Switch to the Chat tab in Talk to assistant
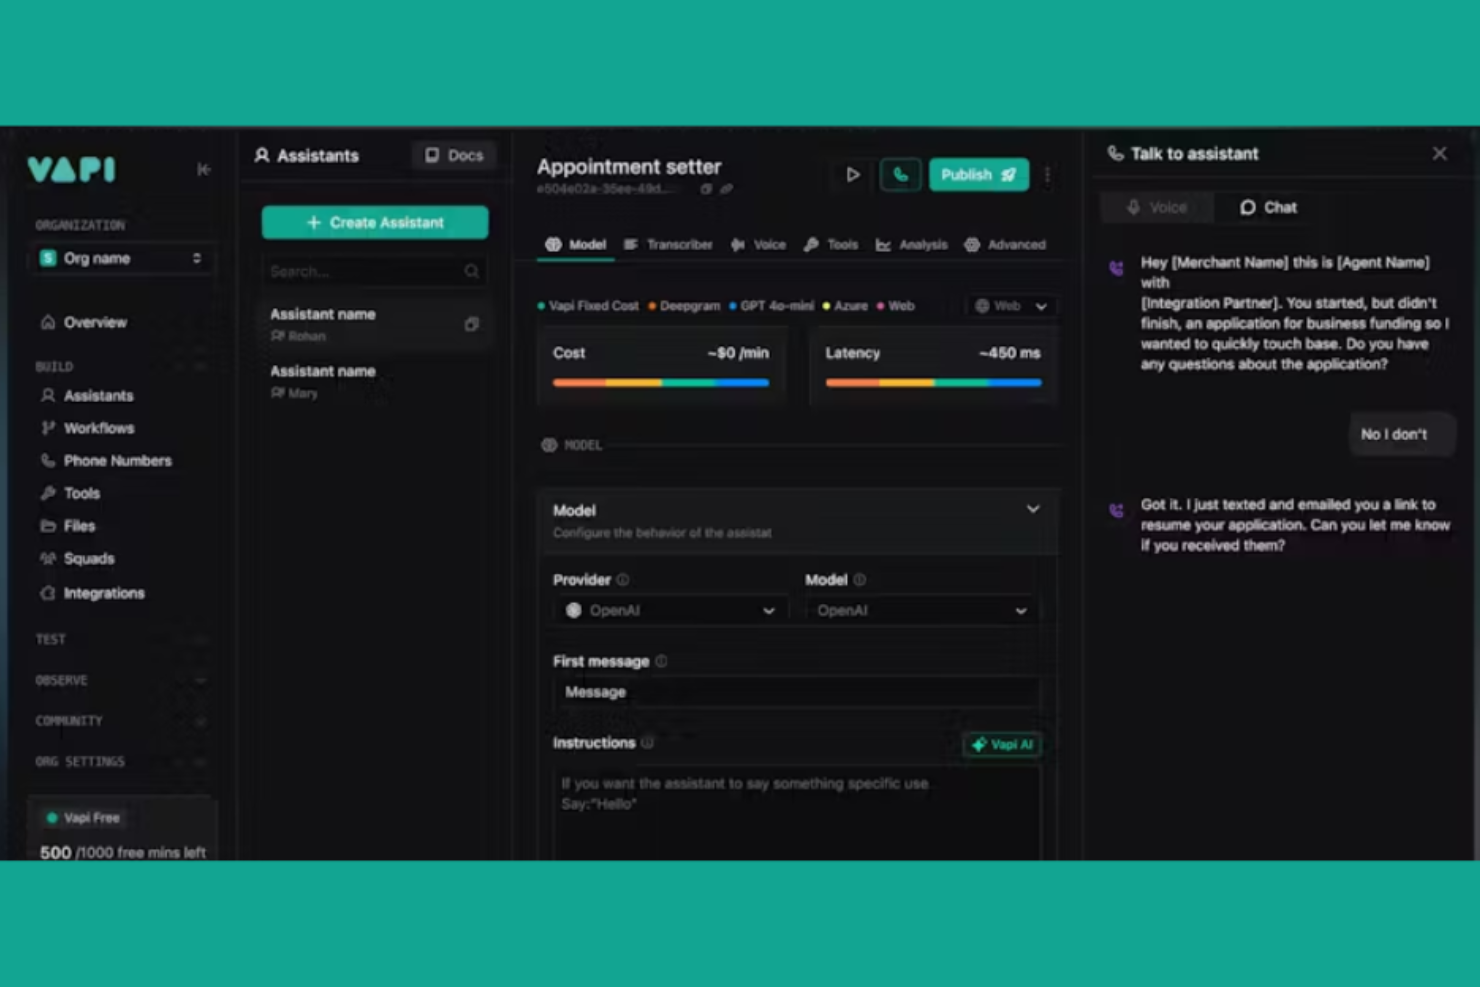1480x987 pixels. [x=1268, y=207]
